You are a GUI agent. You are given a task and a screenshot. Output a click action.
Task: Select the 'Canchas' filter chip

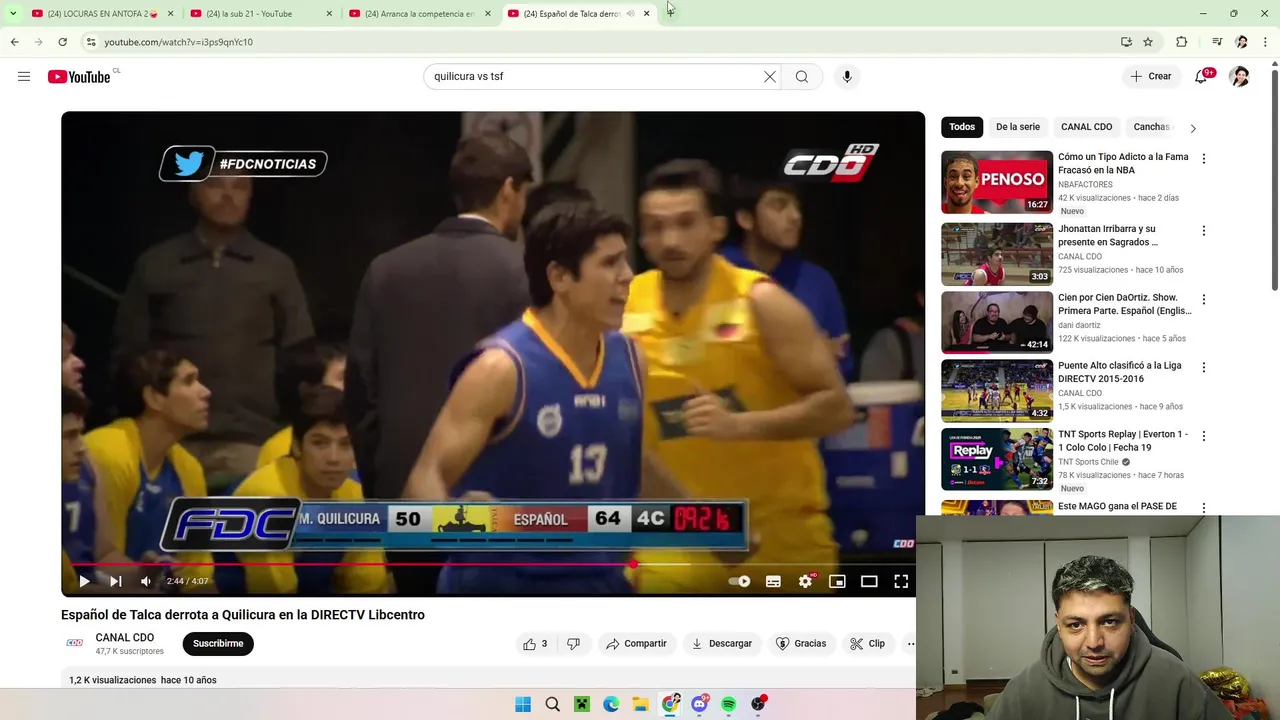(x=1151, y=127)
